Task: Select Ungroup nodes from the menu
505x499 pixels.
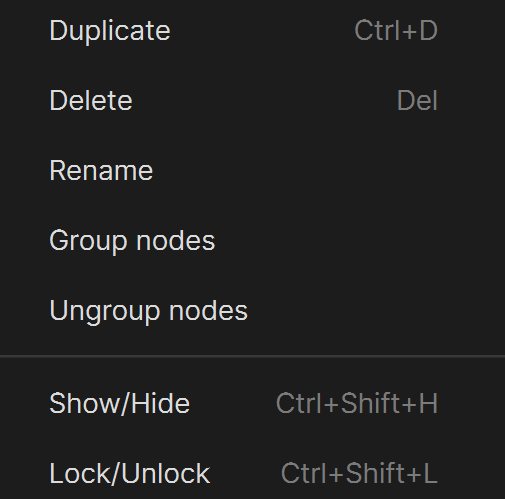Action: [252, 310]
